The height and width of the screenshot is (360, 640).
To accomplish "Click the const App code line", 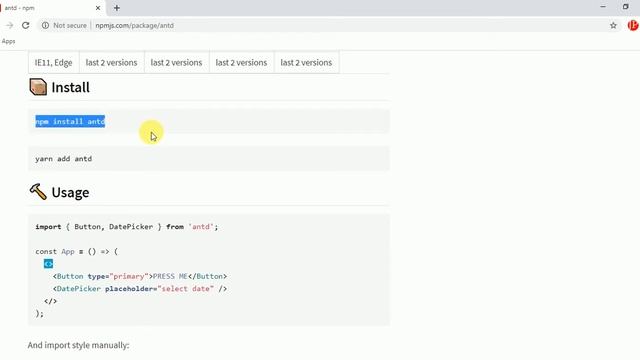I will click(76, 251).
